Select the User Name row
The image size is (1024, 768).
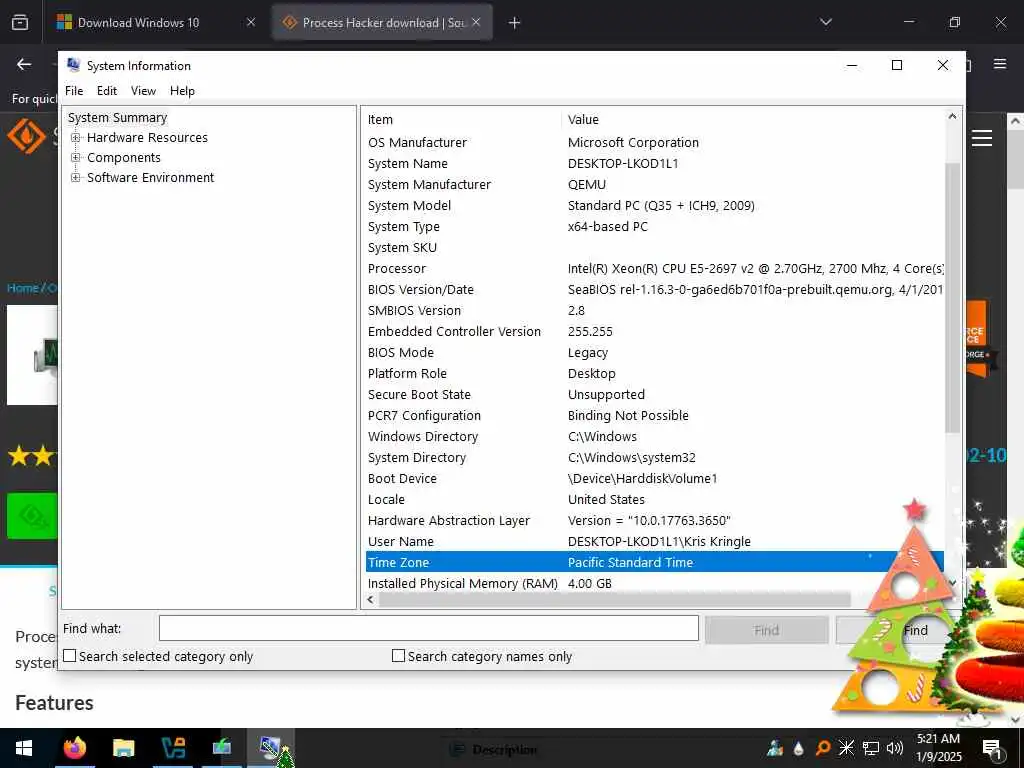pos(654,541)
